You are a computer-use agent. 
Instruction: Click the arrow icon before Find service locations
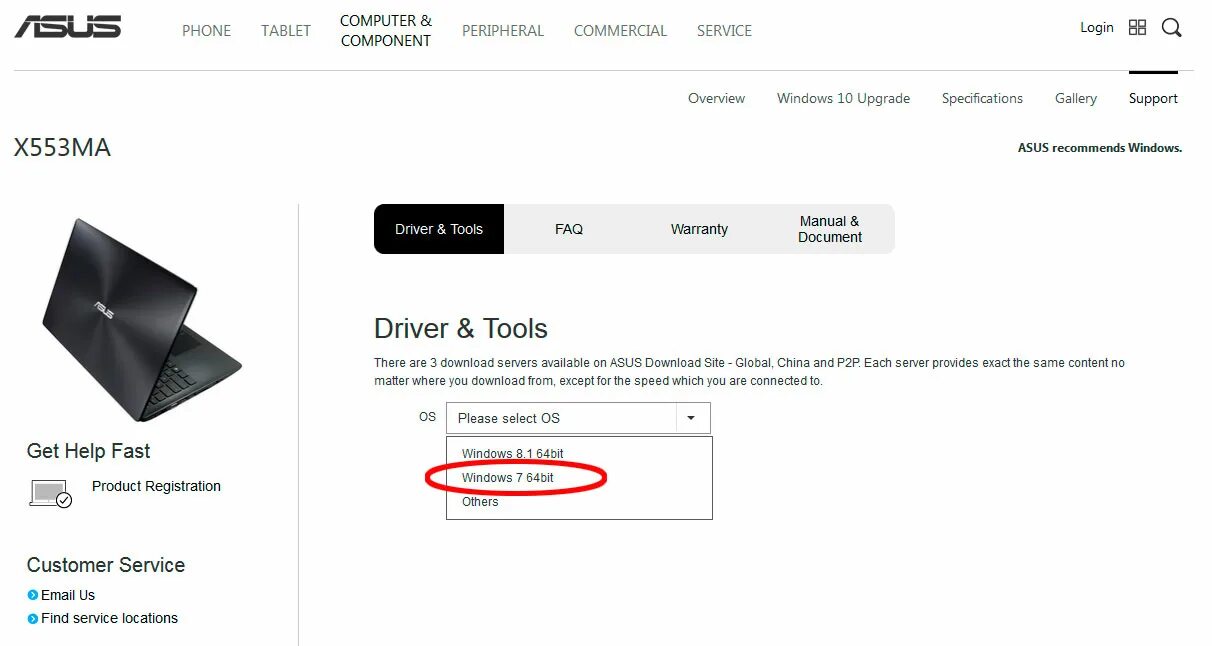[33, 618]
